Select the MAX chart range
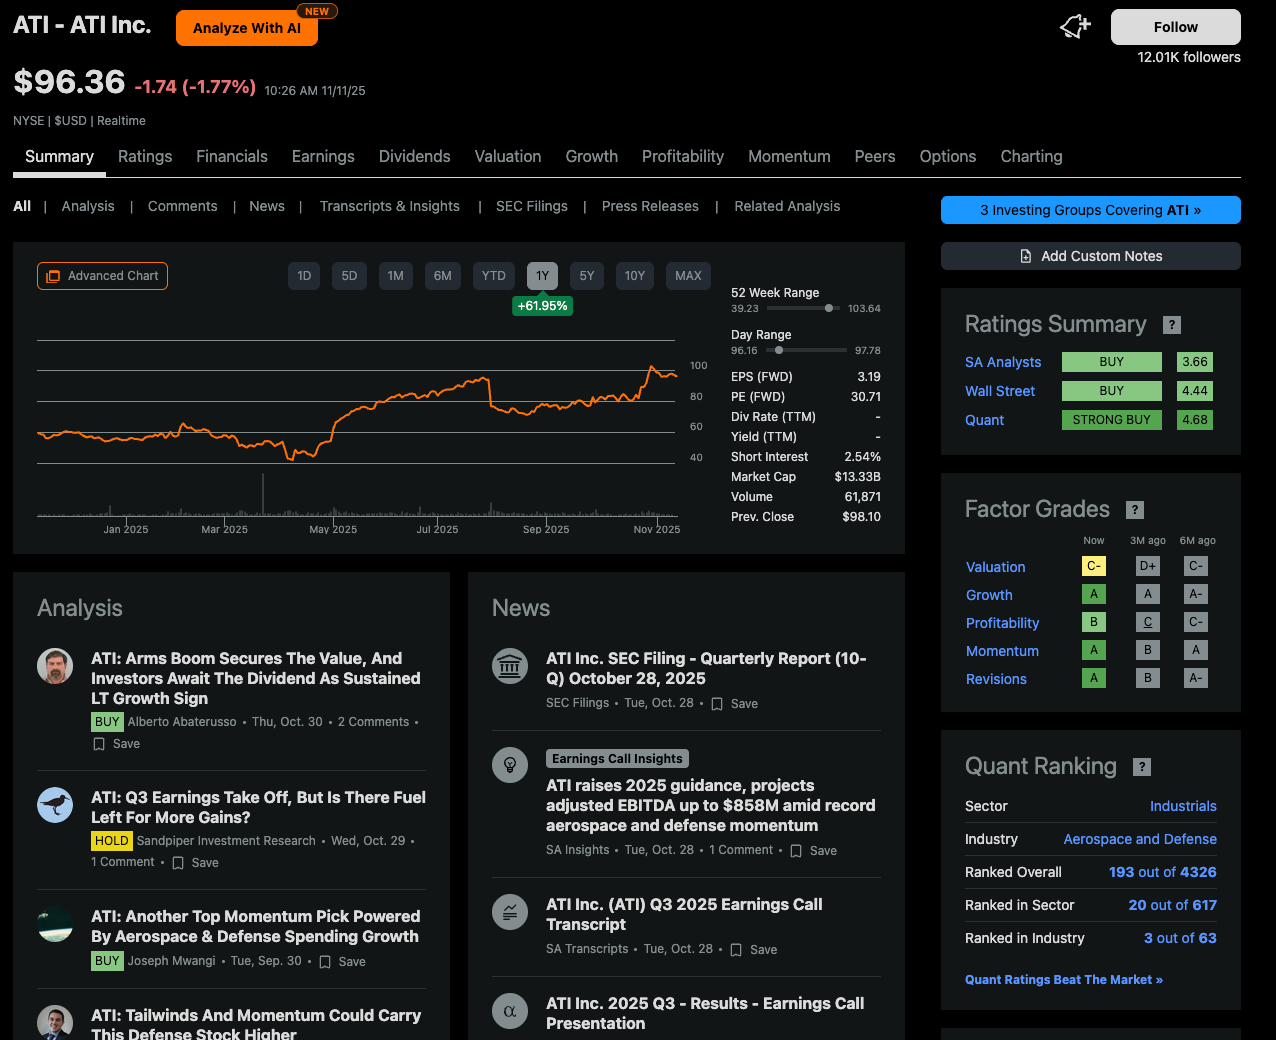 [x=688, y=276]
